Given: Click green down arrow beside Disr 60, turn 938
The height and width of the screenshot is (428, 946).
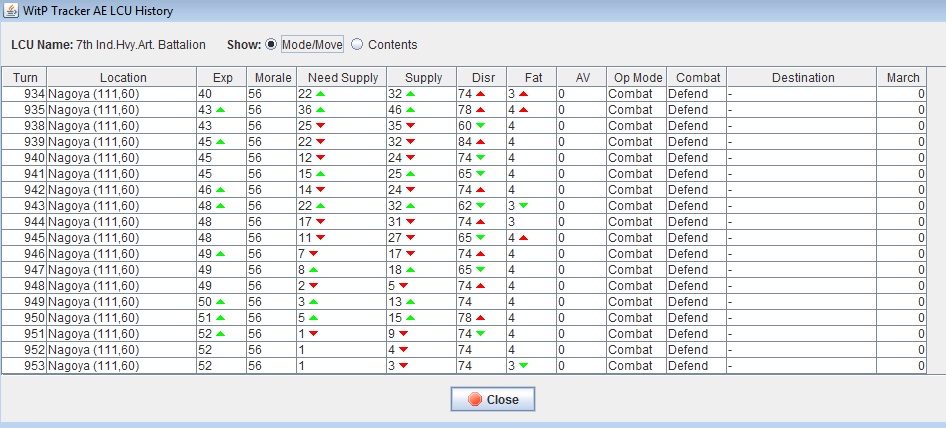Looking at the screenshot, I should click(x=480, y=126).
